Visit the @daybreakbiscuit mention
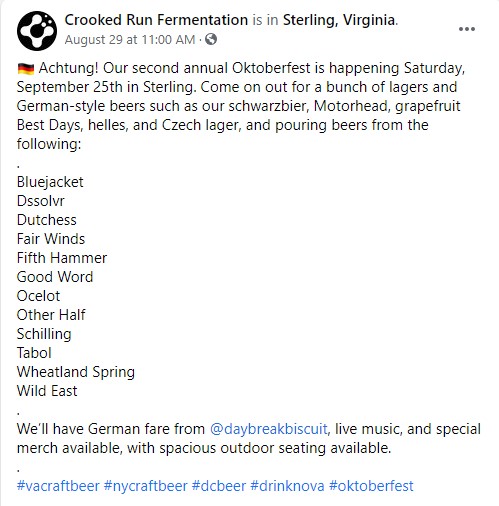This screenshot has height=506, width=499. pos(269,429)
